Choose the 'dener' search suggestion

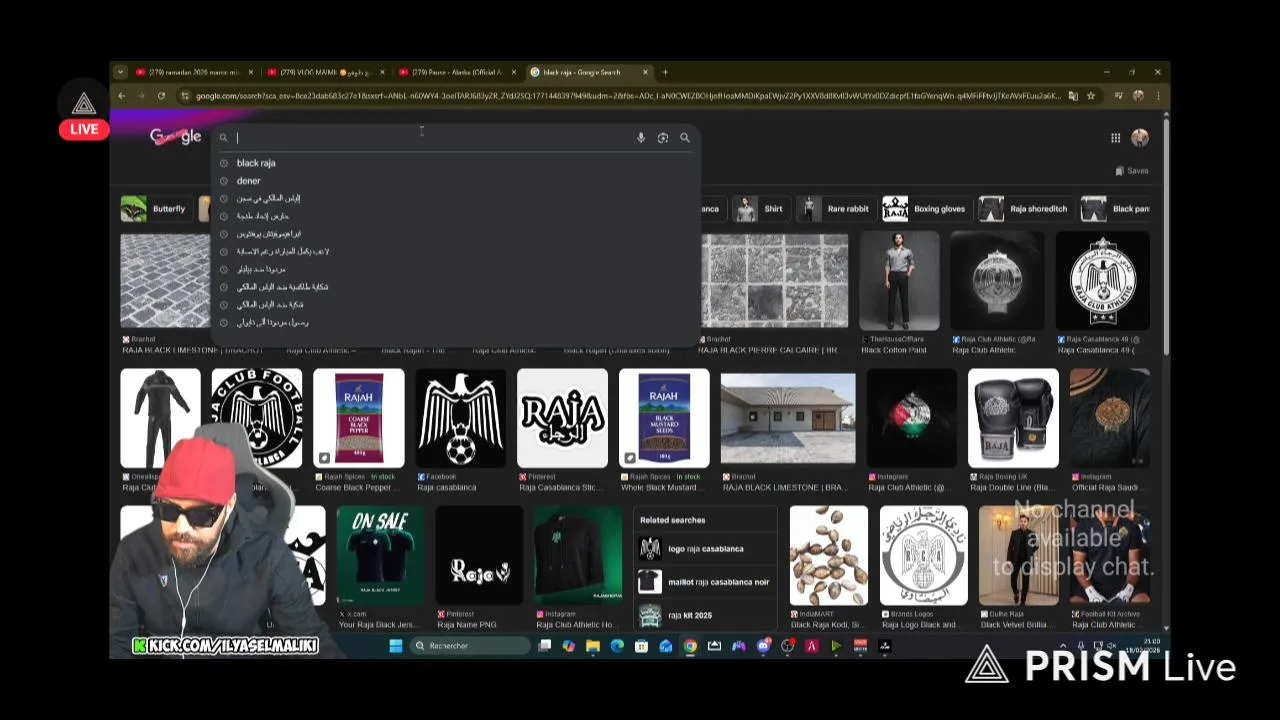pos(248,181)
